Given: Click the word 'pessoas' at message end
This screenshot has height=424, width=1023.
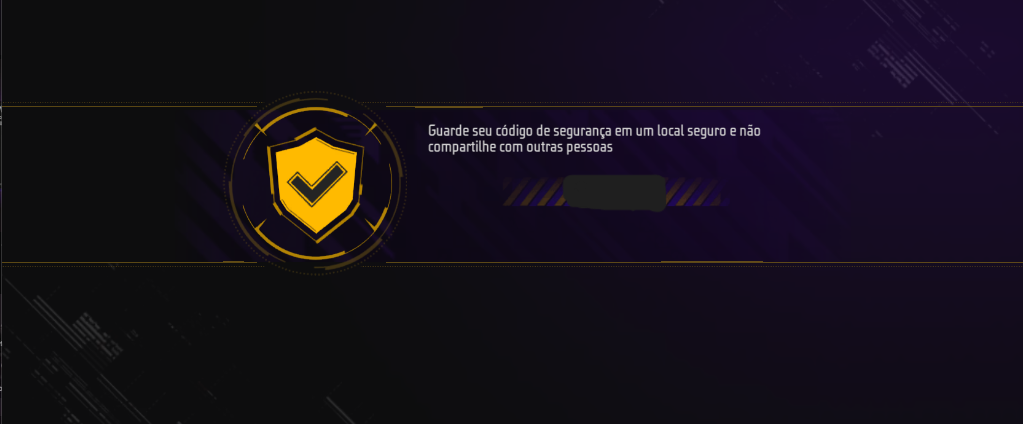Looking at the screenshot, I should click(x=592, y=148).
